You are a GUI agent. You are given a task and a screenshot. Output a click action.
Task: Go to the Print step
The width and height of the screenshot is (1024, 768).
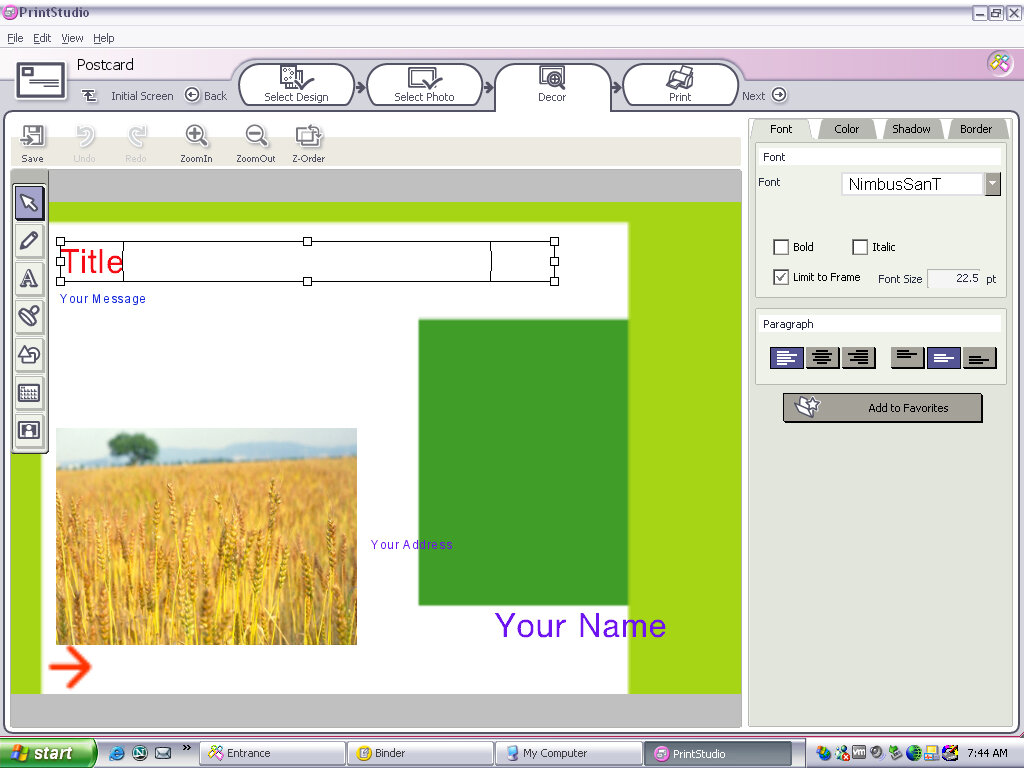coord(680,85)
